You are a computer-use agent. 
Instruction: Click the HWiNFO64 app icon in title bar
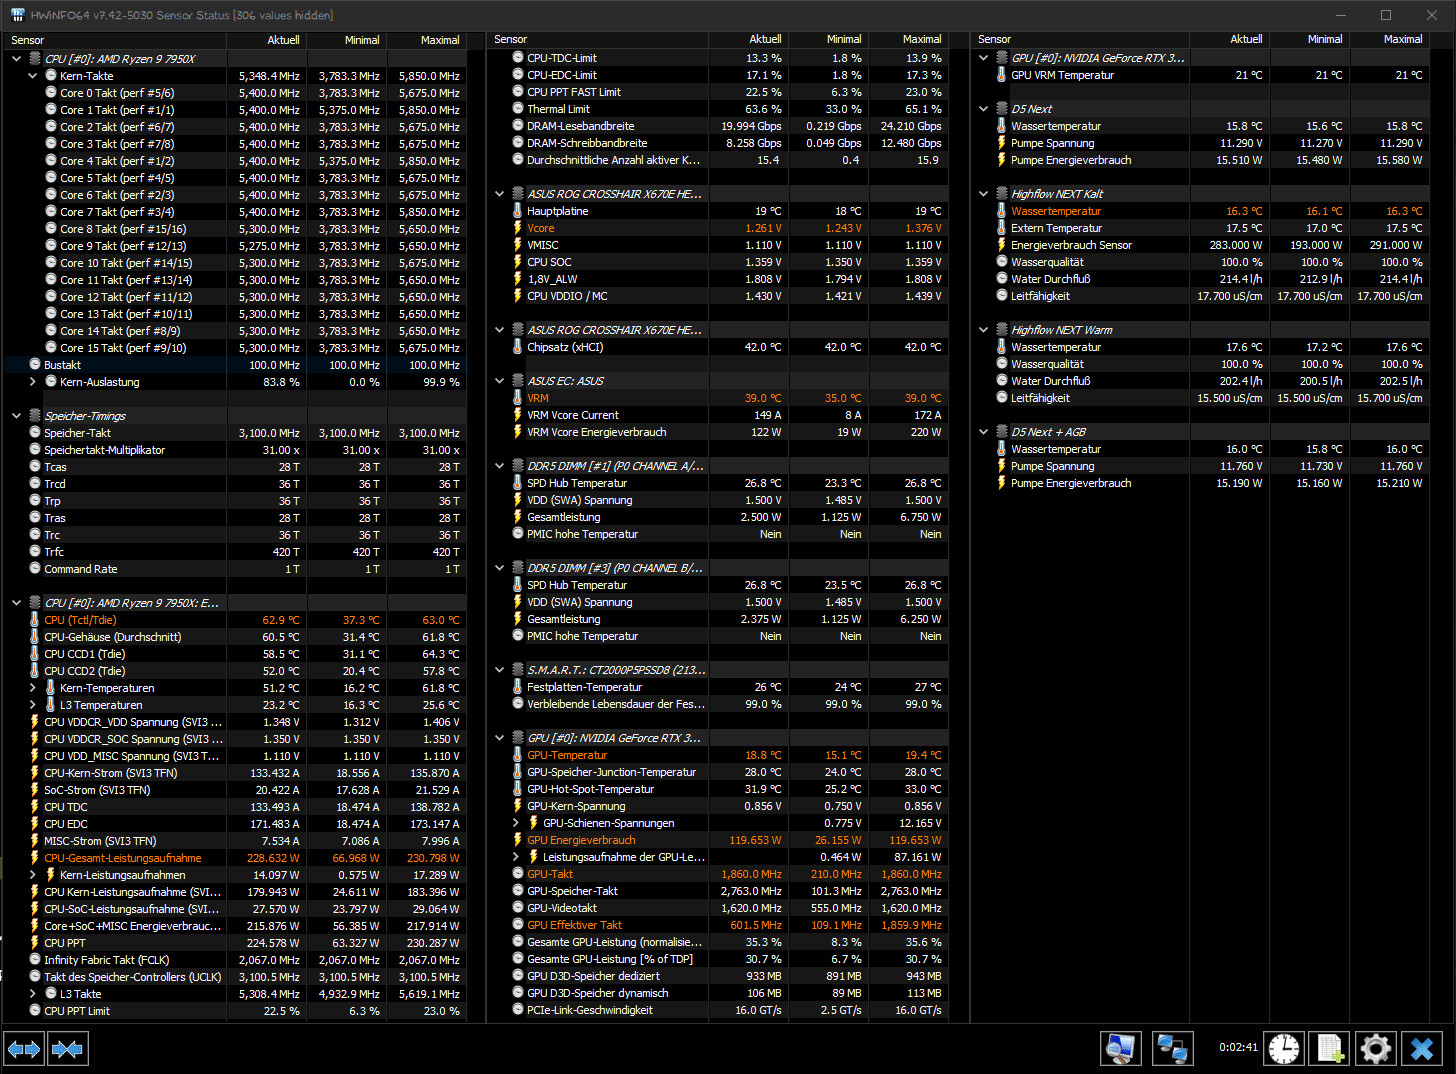[17, 15]
